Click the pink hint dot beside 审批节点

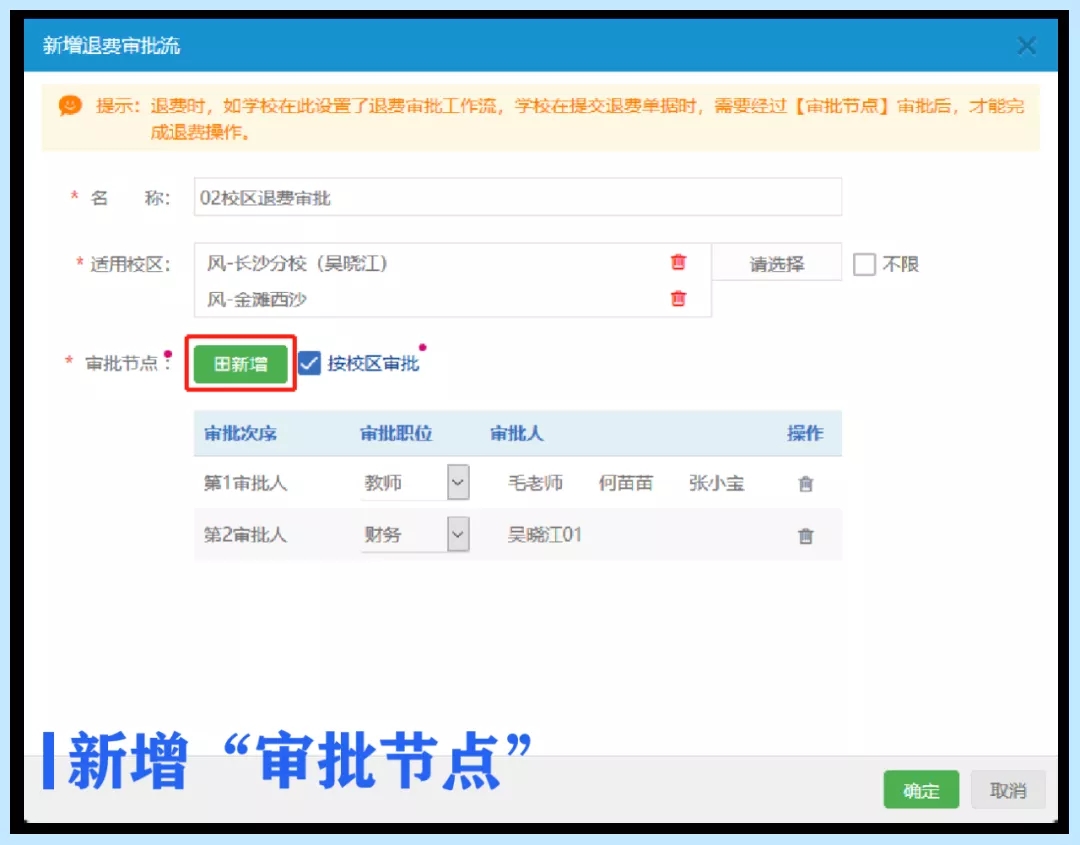click(168, 353)
